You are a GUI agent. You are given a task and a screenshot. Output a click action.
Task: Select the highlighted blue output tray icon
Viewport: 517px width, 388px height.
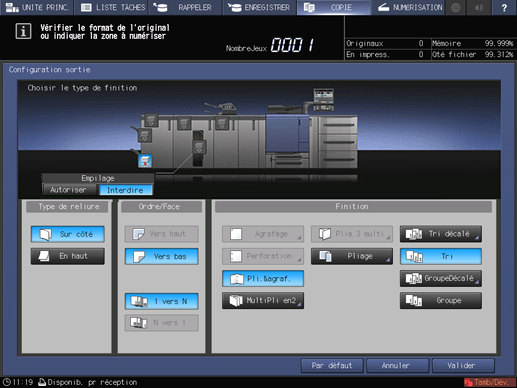click(x=145, y=161)
